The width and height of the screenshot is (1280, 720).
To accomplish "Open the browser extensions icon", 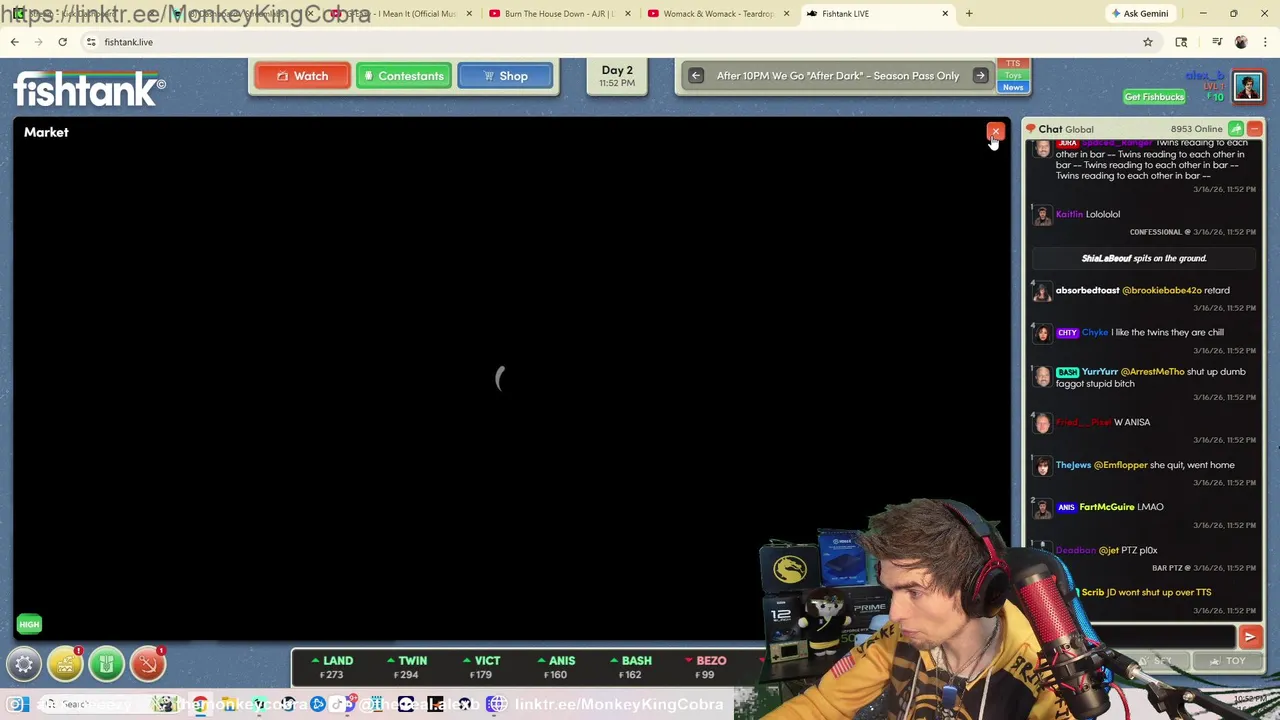I will click(1181, 42).
